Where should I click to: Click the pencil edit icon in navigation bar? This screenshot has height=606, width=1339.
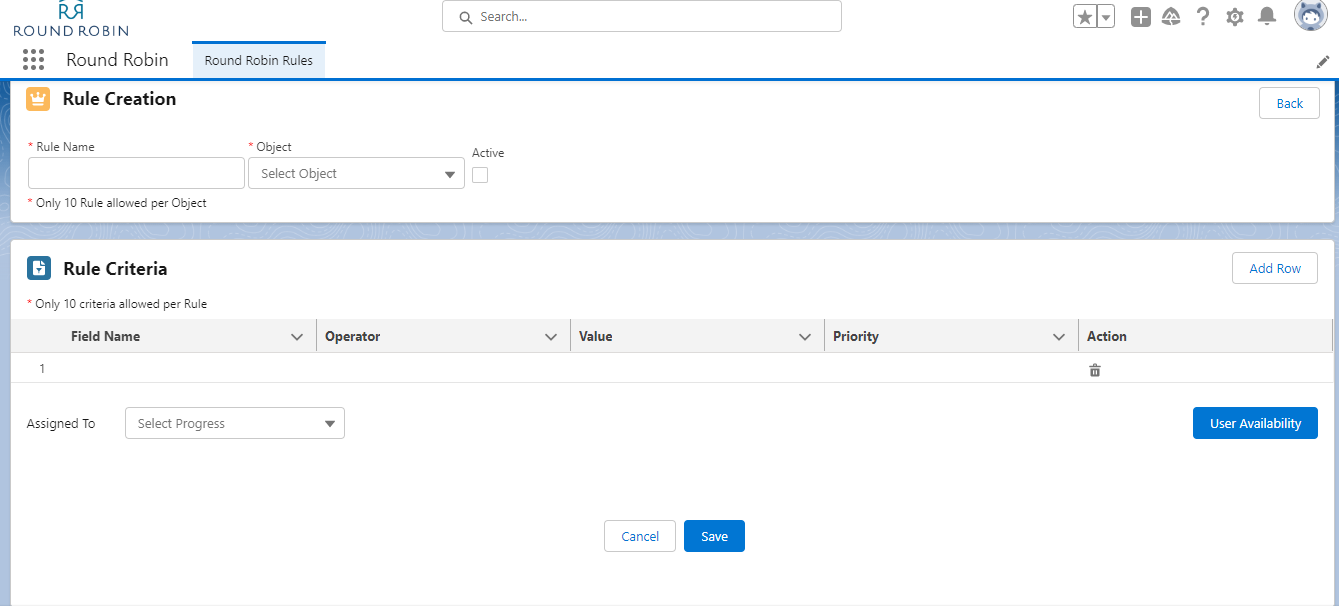(x=1322, y=62)
